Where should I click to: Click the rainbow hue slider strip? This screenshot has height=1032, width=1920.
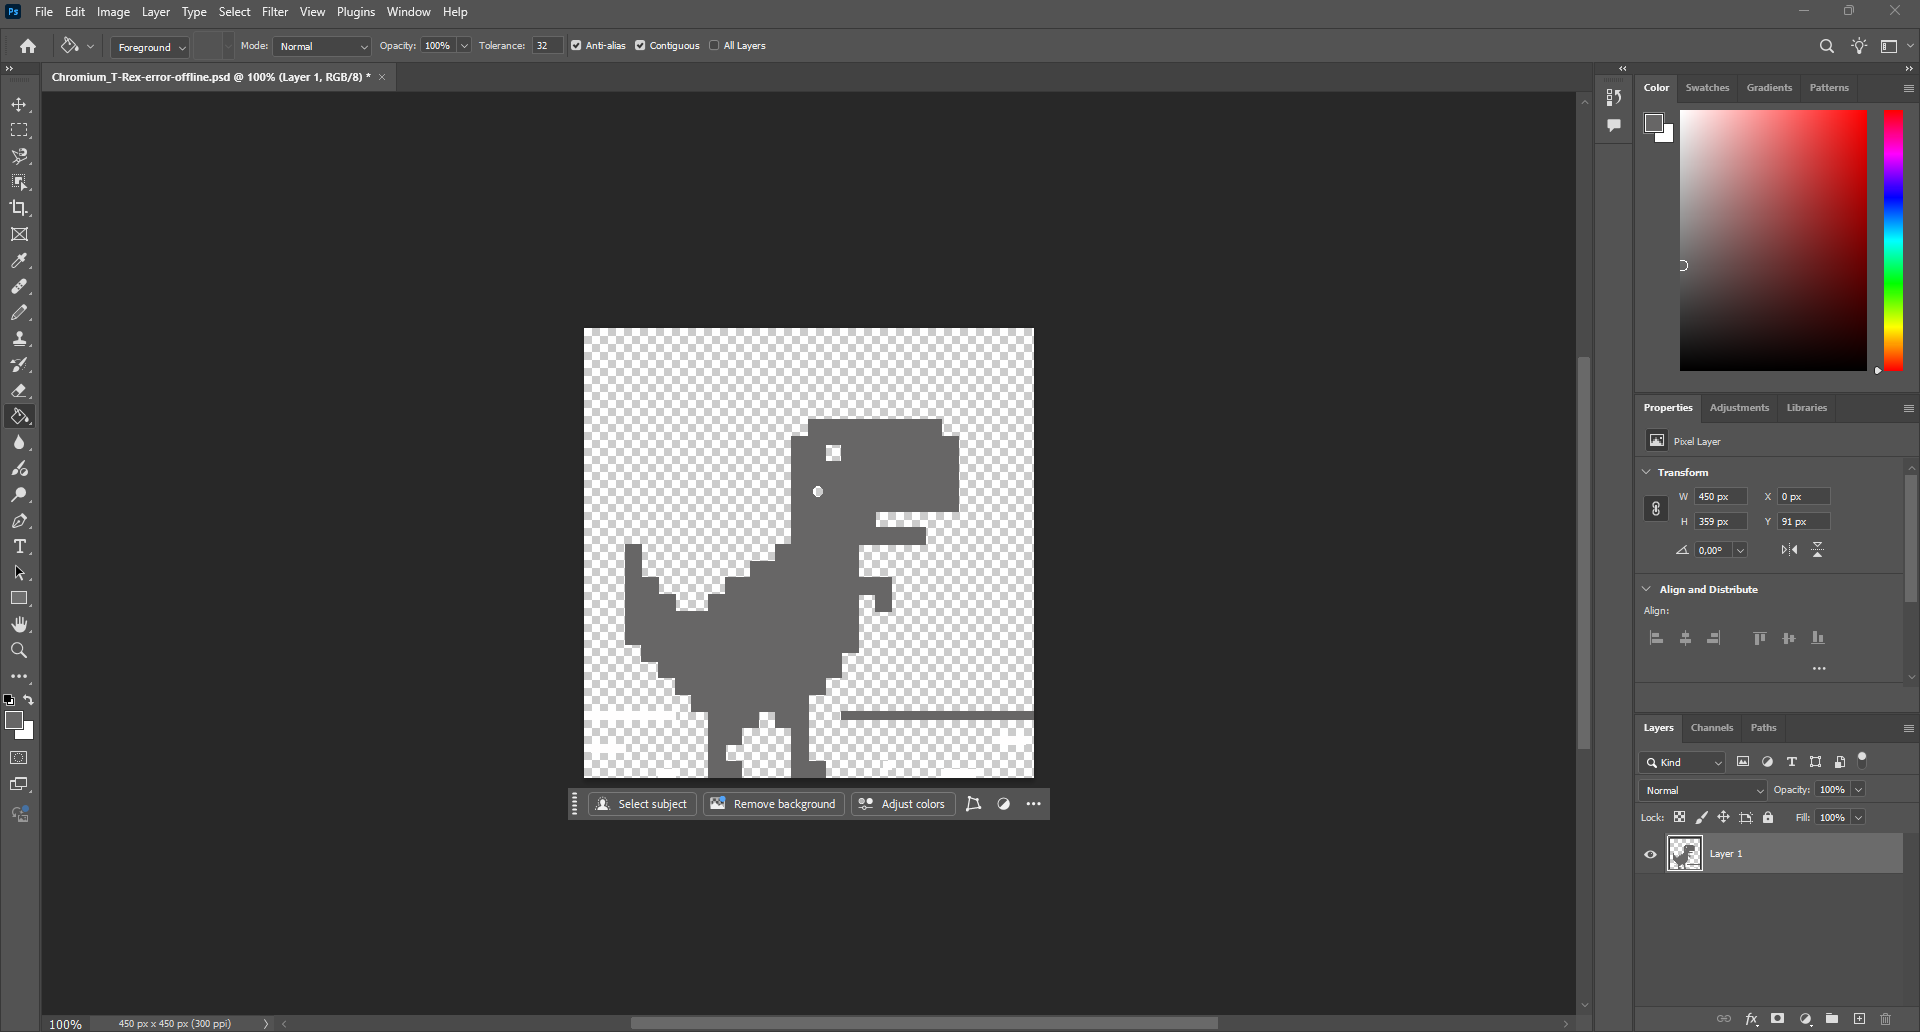(1893, 240)
